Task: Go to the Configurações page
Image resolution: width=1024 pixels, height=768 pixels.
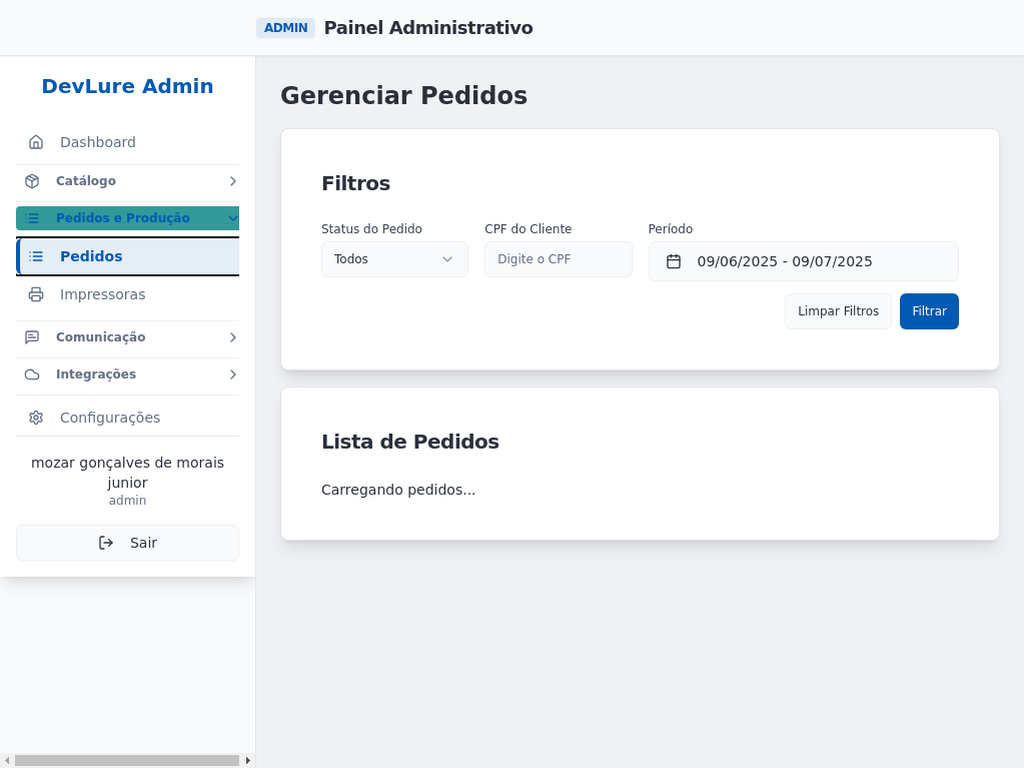Action: point(110,417)
